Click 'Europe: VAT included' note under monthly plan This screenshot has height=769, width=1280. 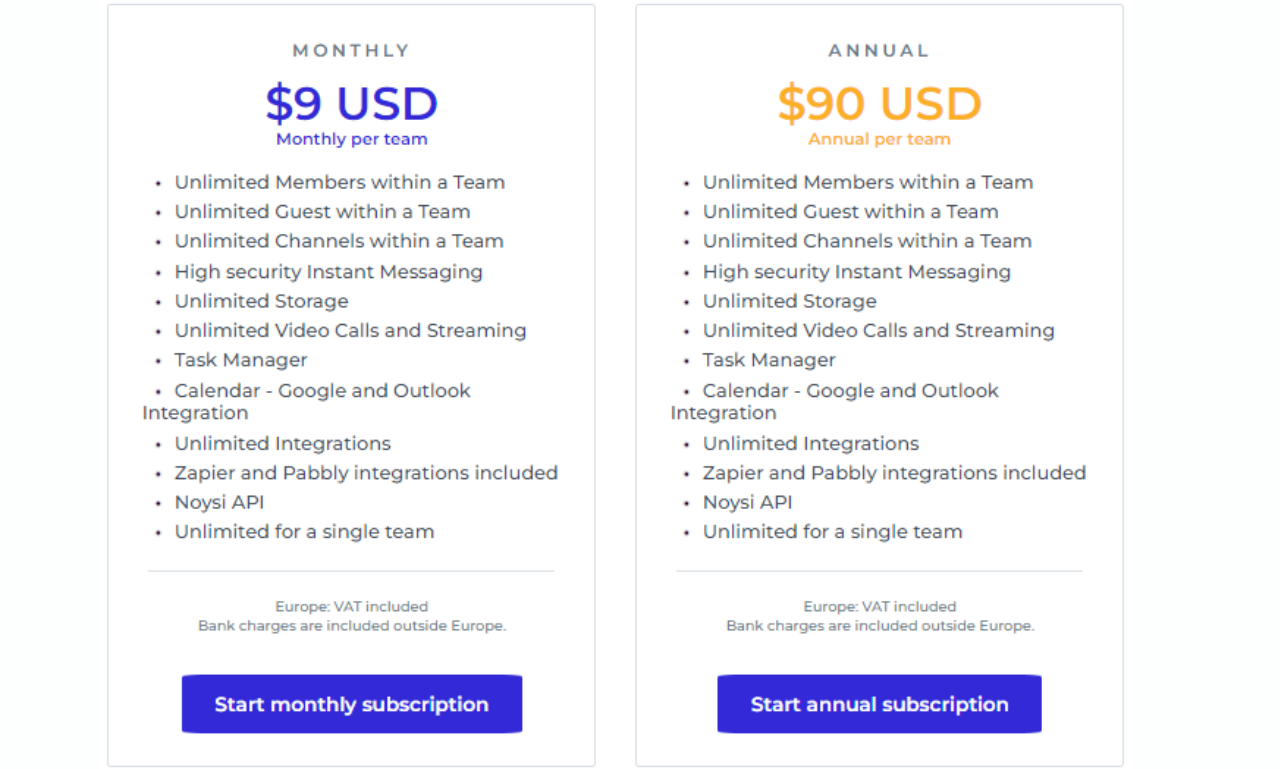click(x=352, y=607)
